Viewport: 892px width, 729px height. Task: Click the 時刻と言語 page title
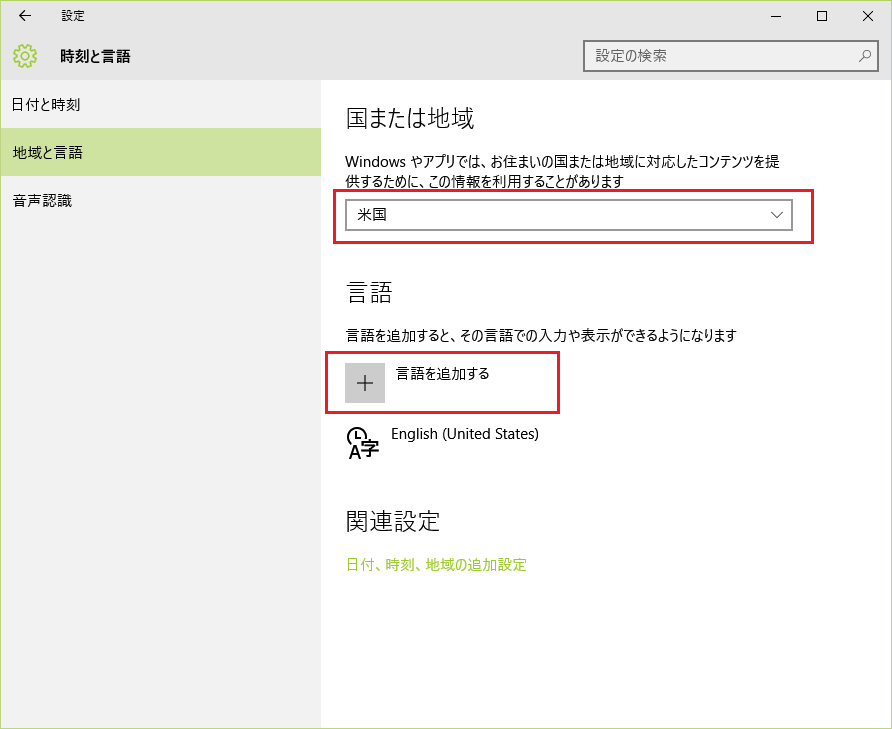(x=96, y=56)
